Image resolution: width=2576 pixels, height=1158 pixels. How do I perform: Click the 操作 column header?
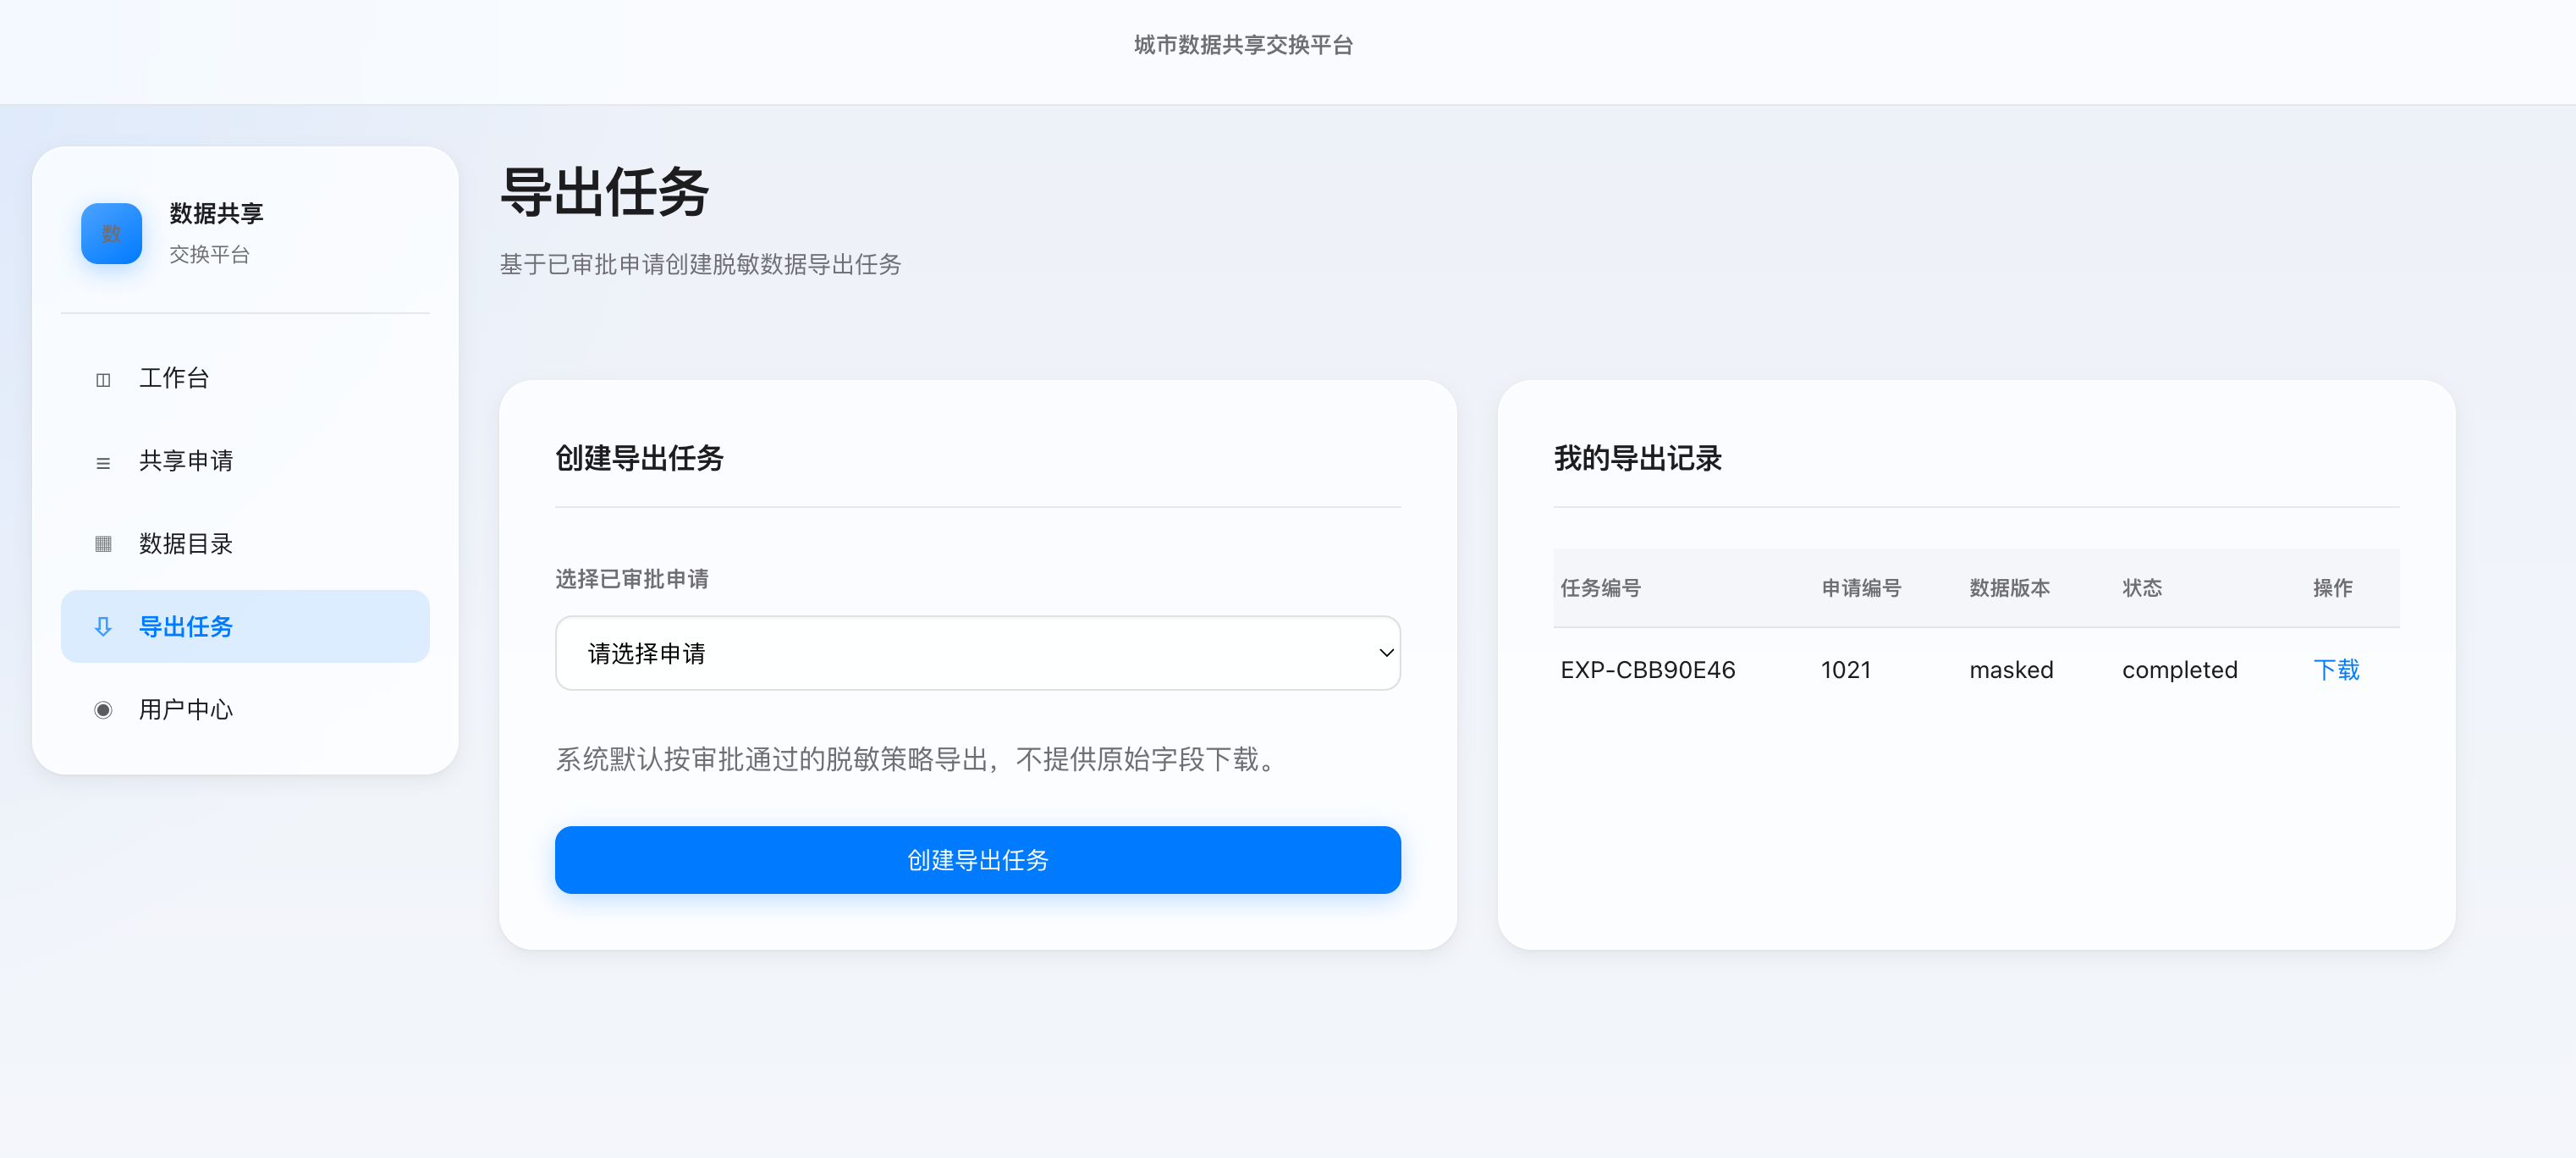pos(2333,588)
